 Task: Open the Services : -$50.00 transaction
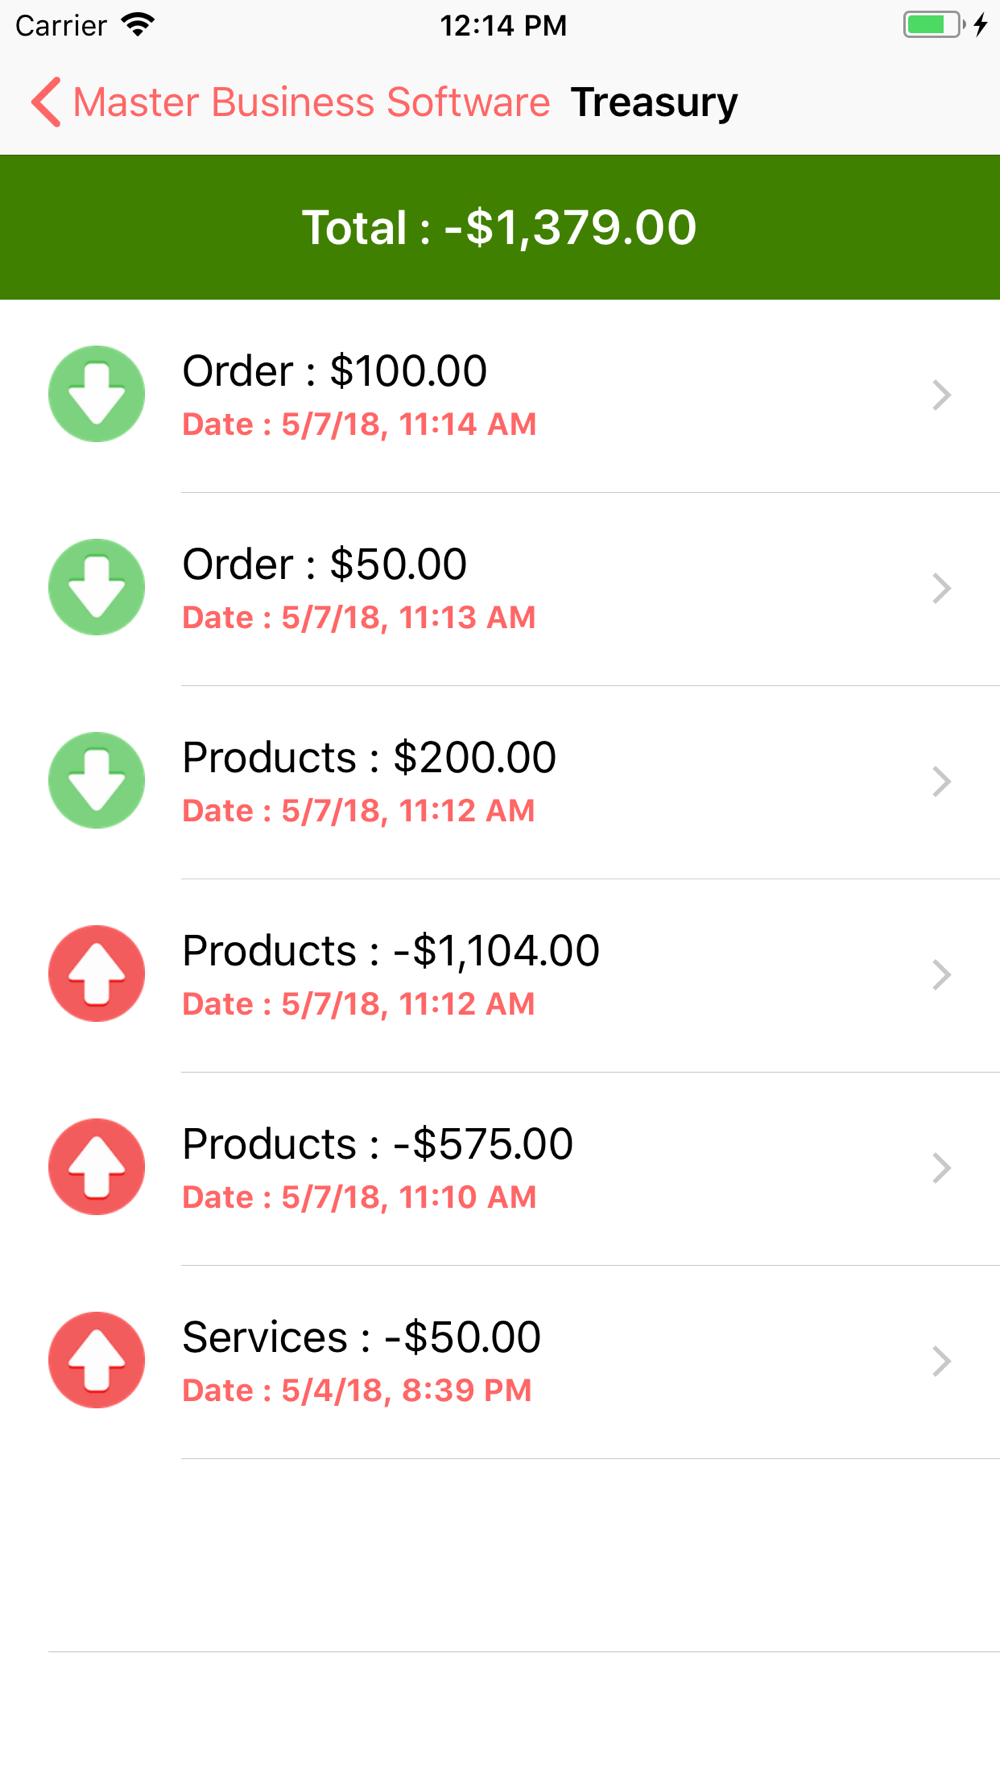click(x=500, y=1360)
